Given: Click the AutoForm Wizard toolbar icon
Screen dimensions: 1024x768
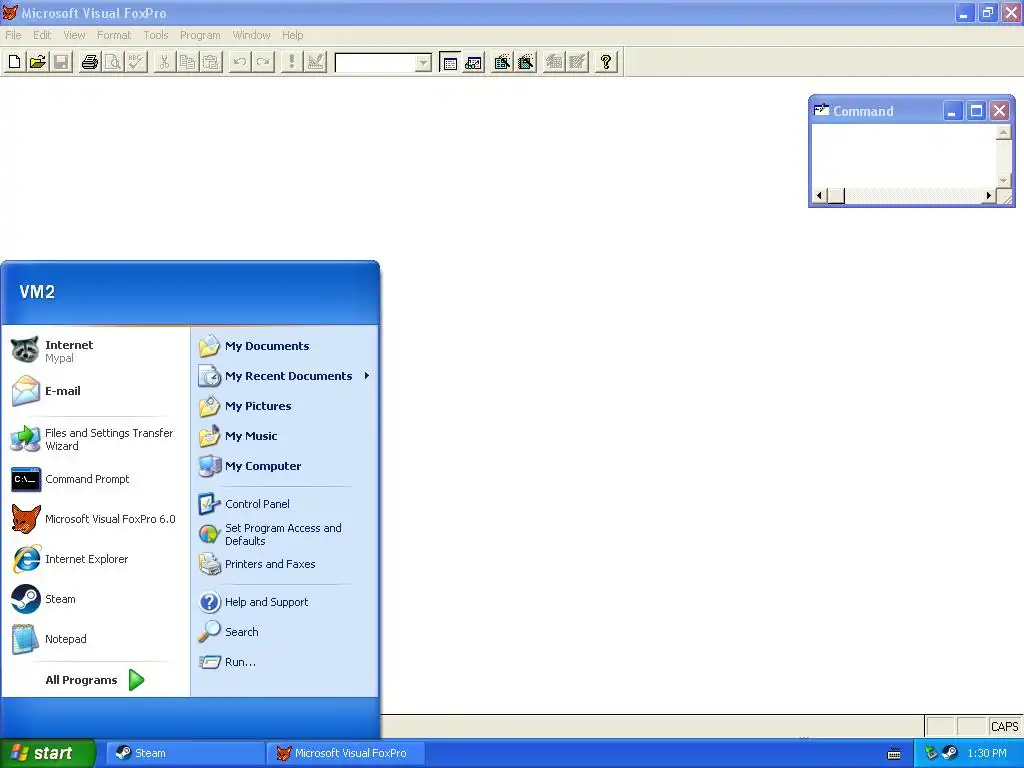Looking at the screenshot, I should (554, 62).
